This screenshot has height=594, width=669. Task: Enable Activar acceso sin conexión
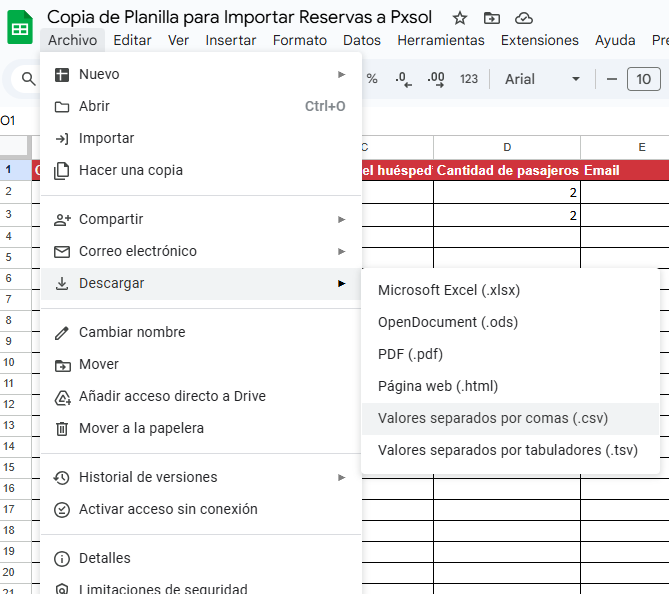click(x=168, y=509)
